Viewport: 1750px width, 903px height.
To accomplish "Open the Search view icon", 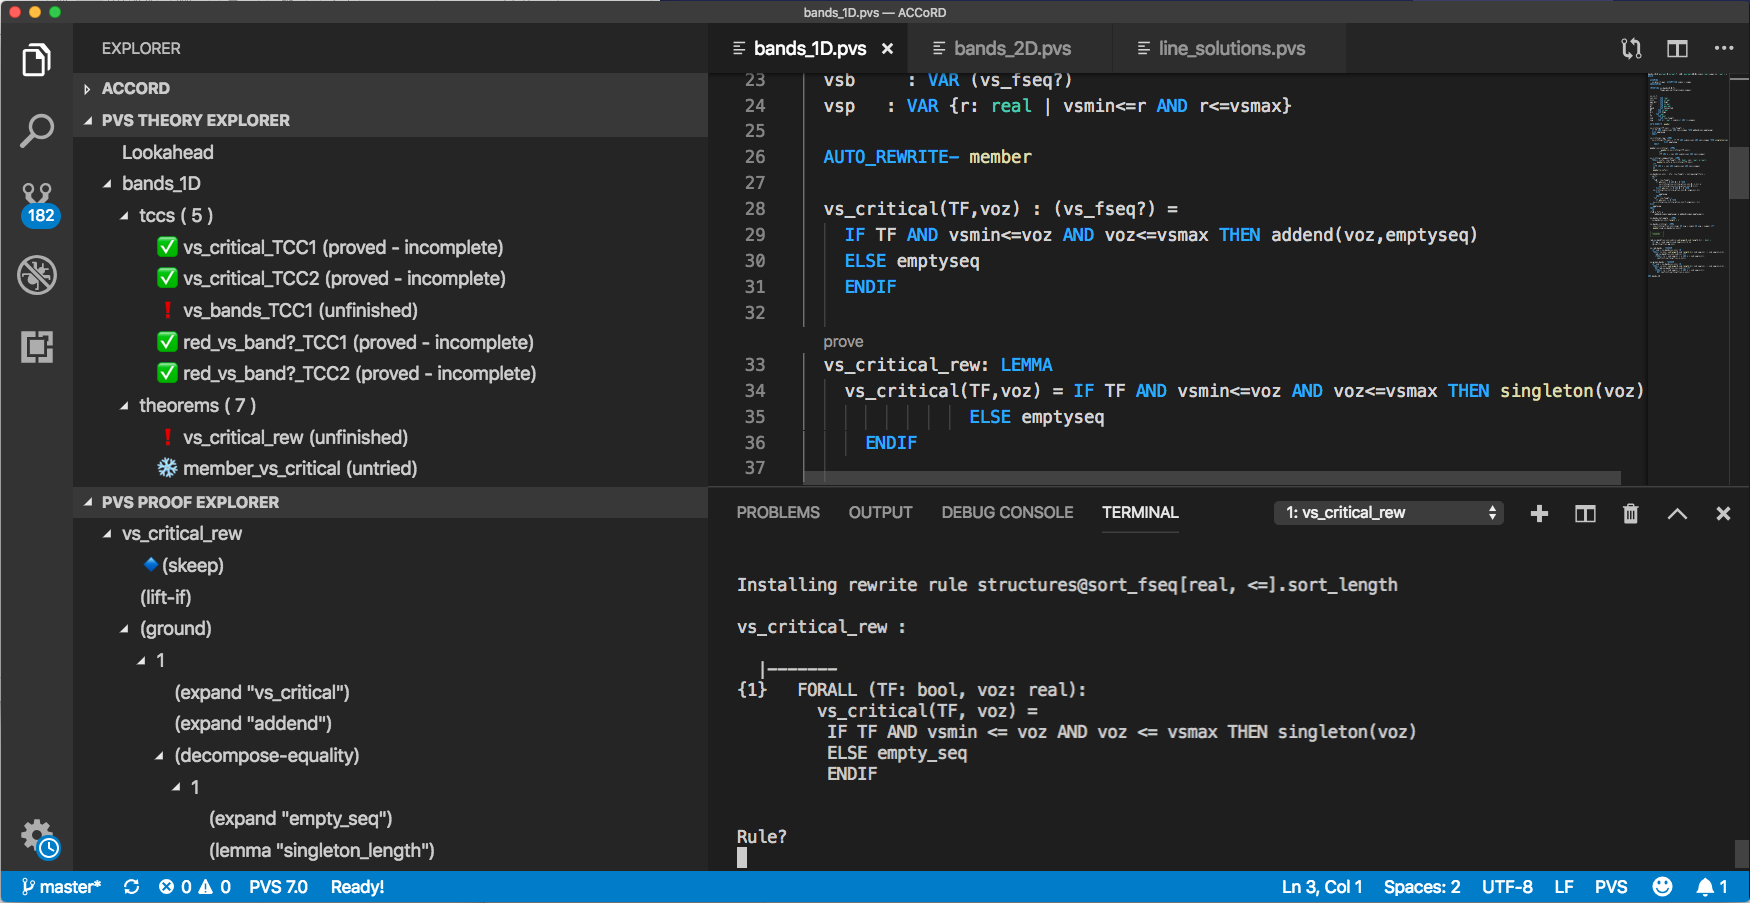I will 37,130.
